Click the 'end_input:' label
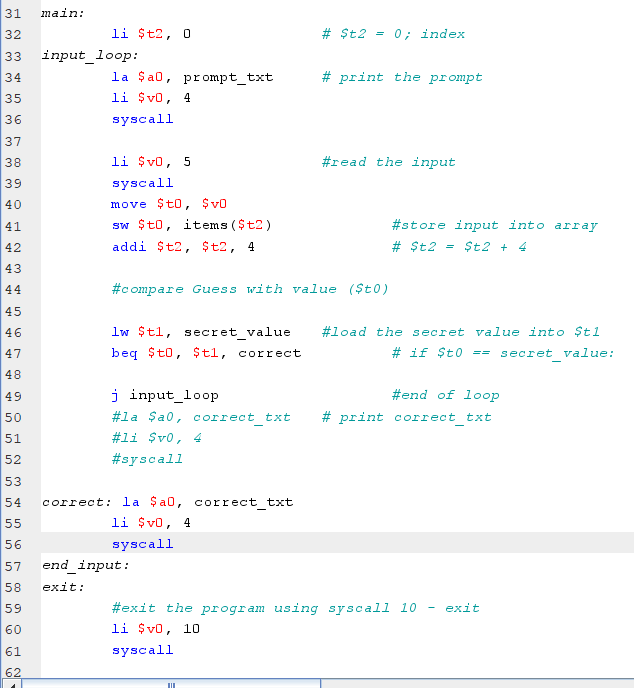 [86, 566]
